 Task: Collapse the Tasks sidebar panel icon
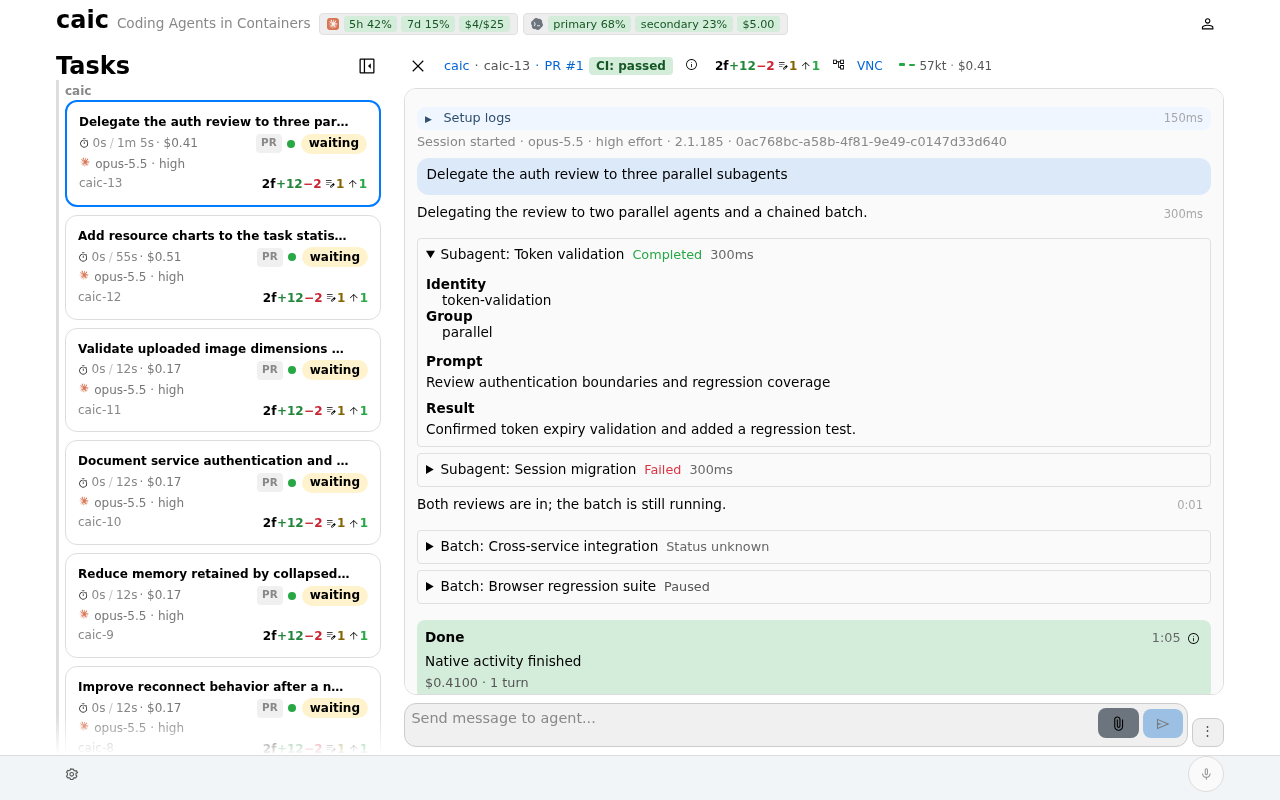pos(367,66)
